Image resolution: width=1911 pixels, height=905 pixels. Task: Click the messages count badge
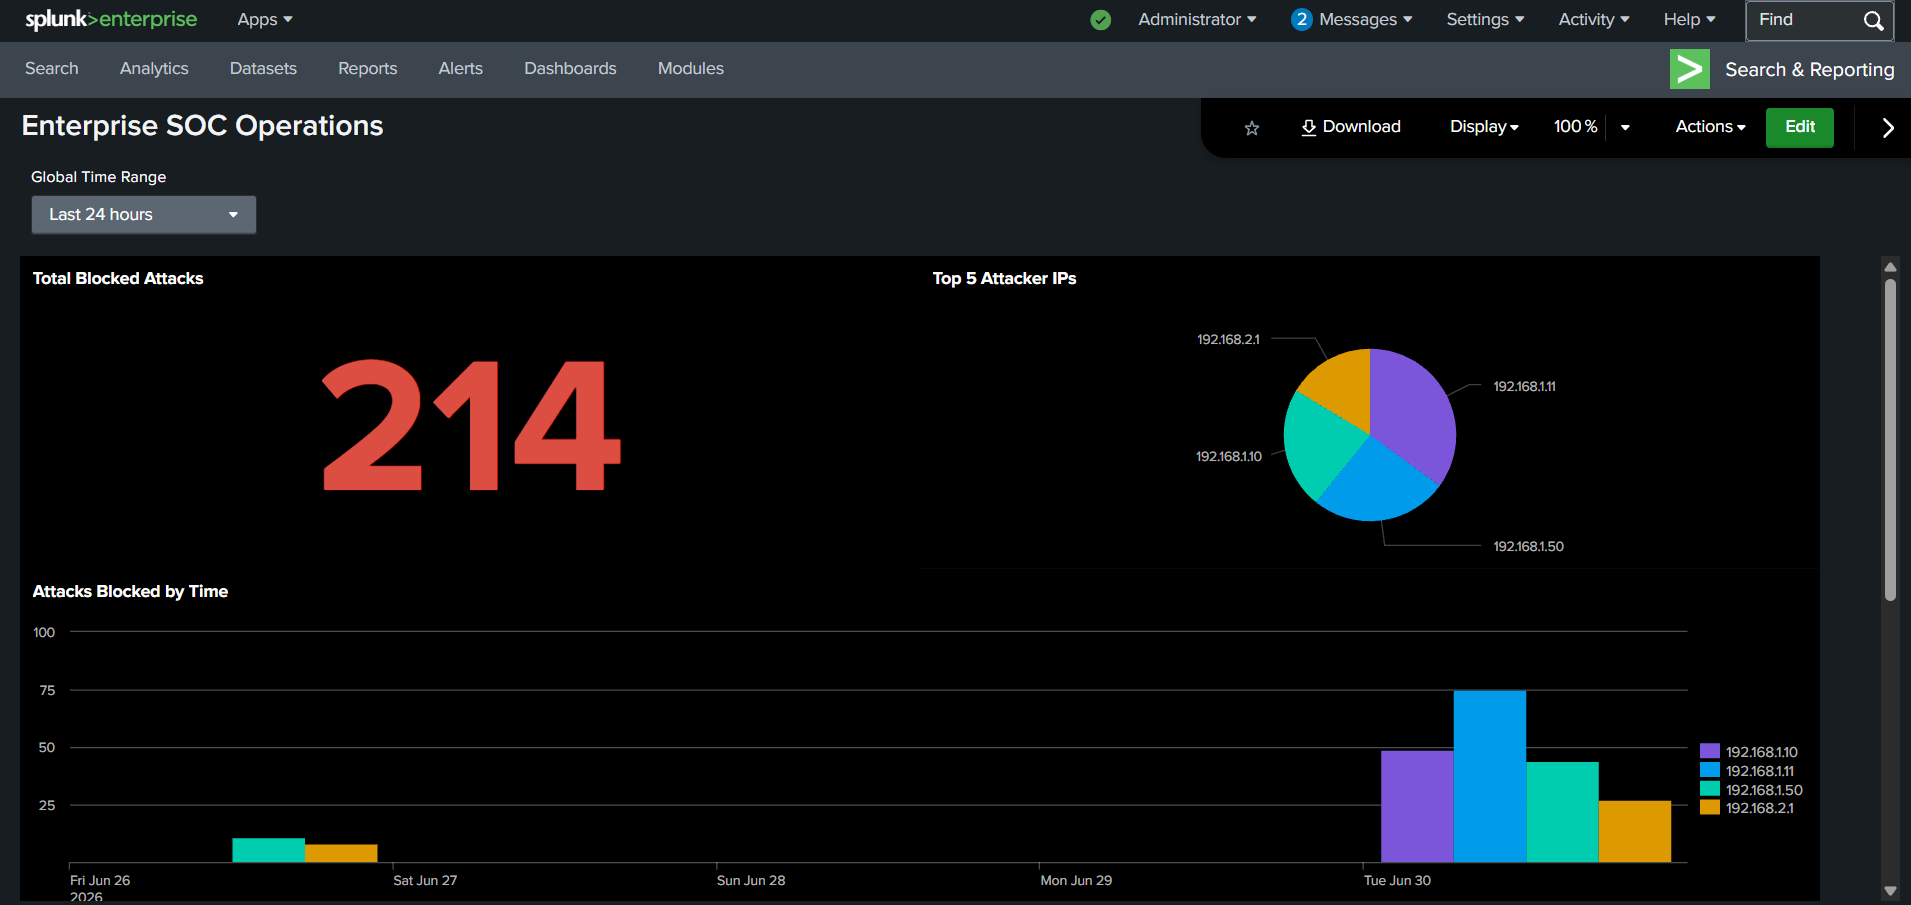point(1301,20)
